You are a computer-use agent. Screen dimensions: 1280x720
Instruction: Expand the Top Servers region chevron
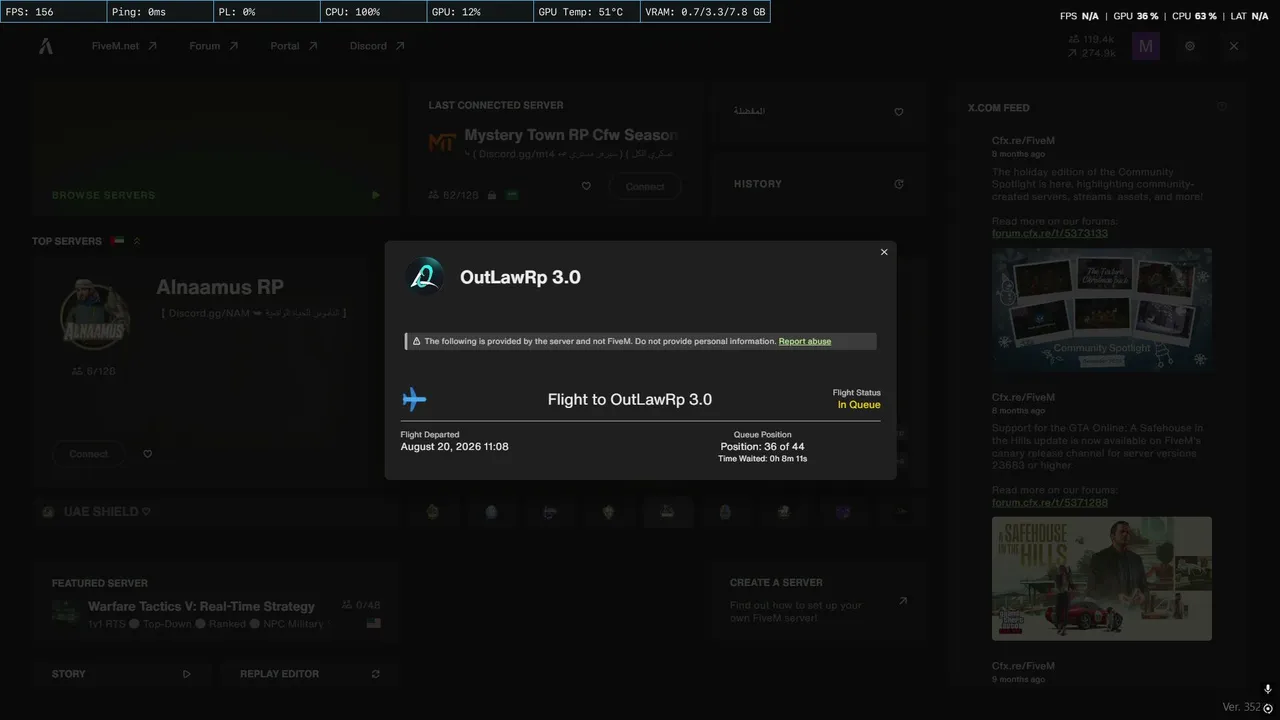tap(137, 241)
